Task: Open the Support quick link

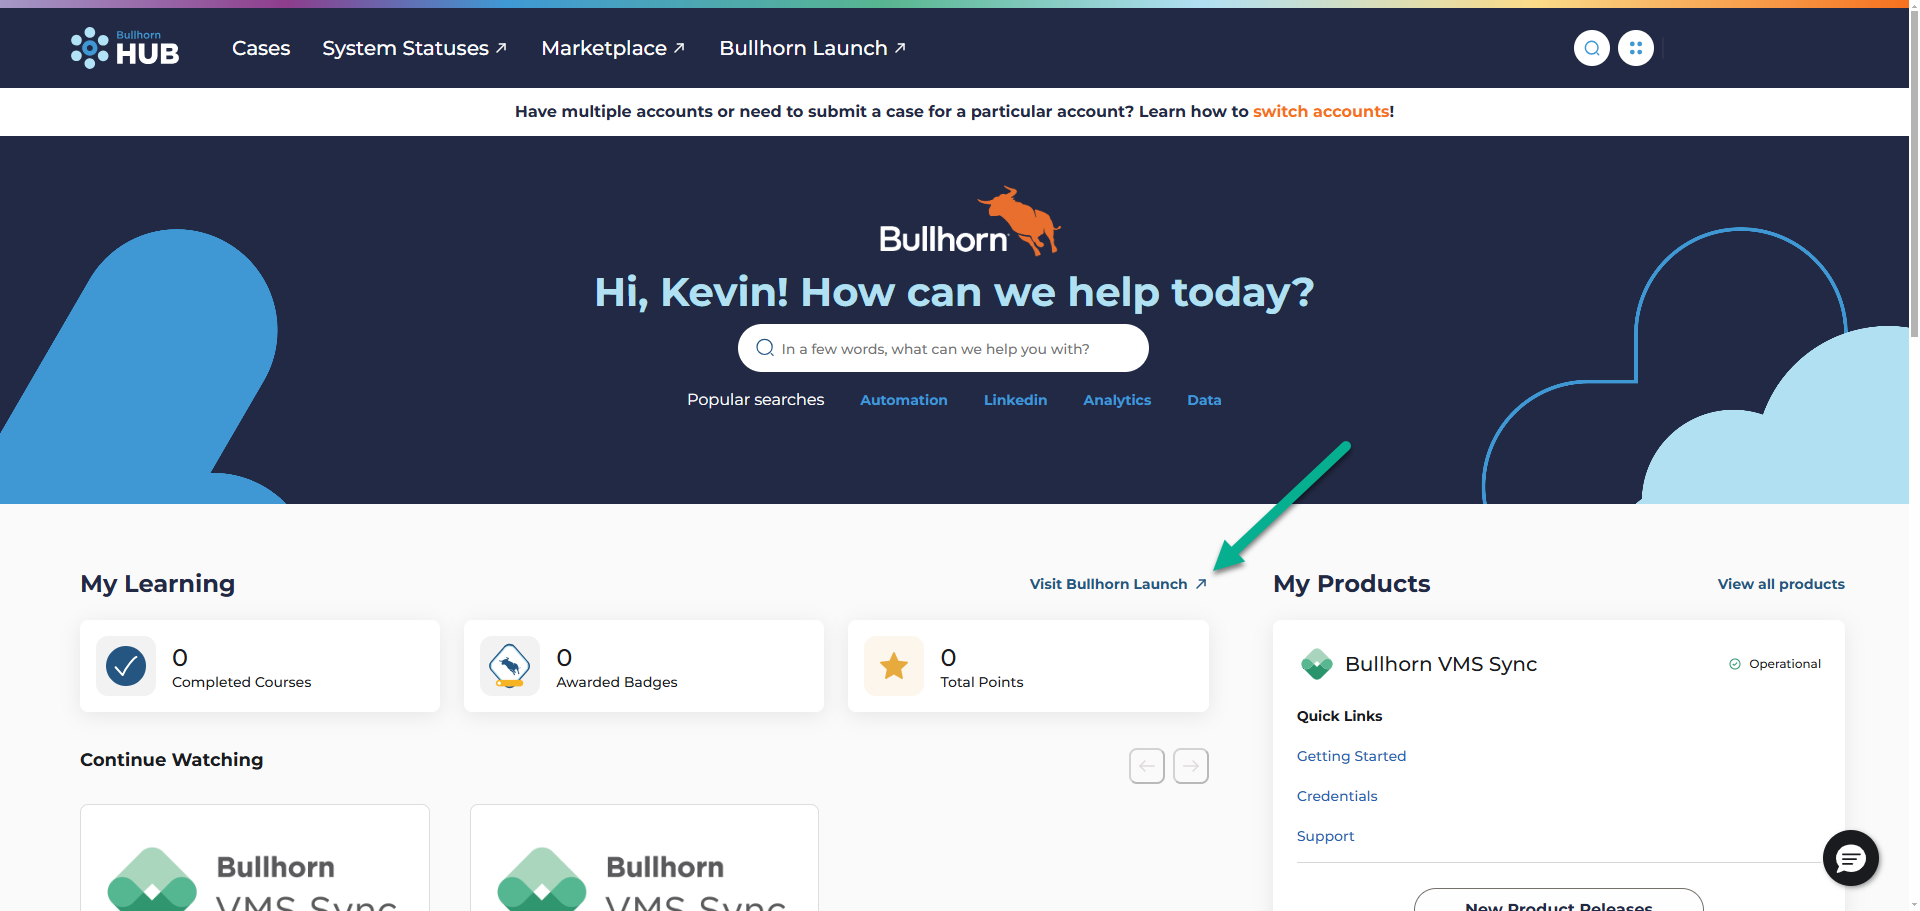Action: click(1325, 836)
